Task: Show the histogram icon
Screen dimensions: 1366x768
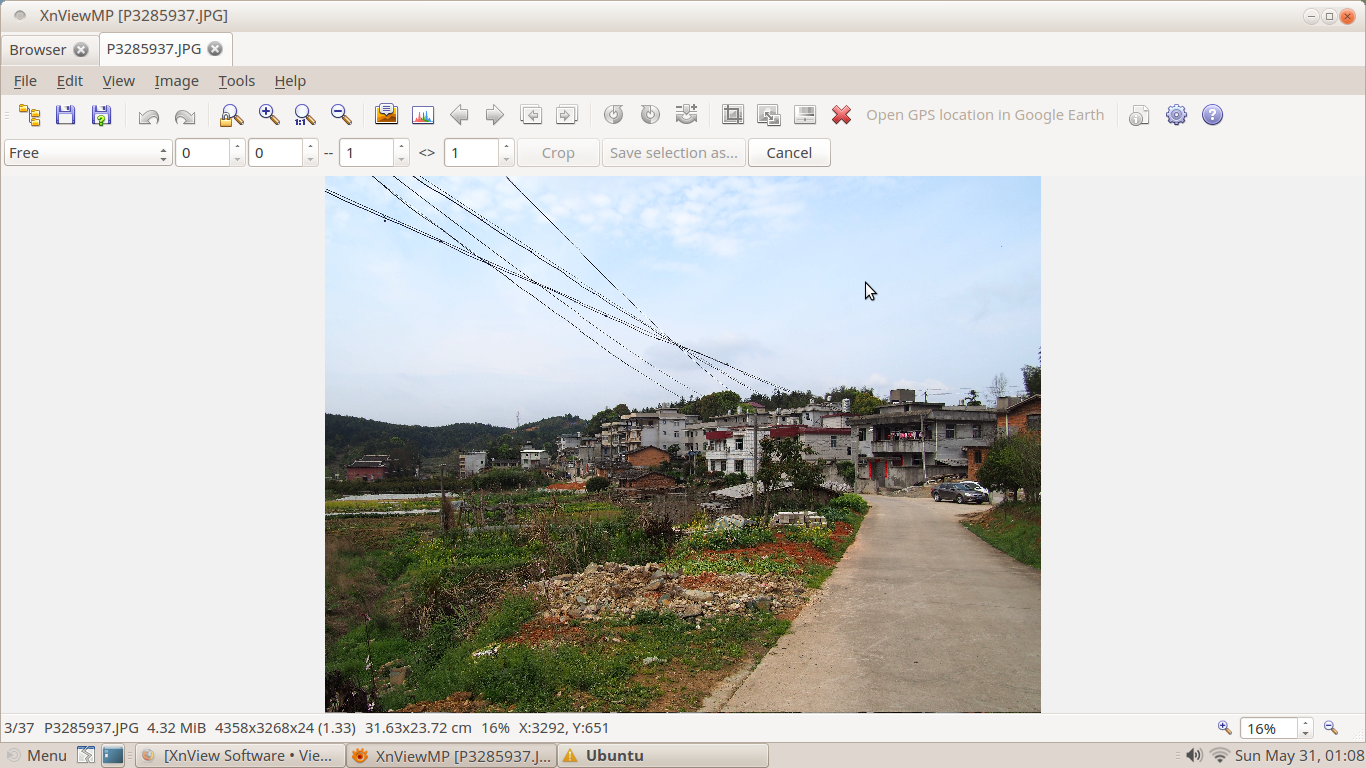Action: 423,115
